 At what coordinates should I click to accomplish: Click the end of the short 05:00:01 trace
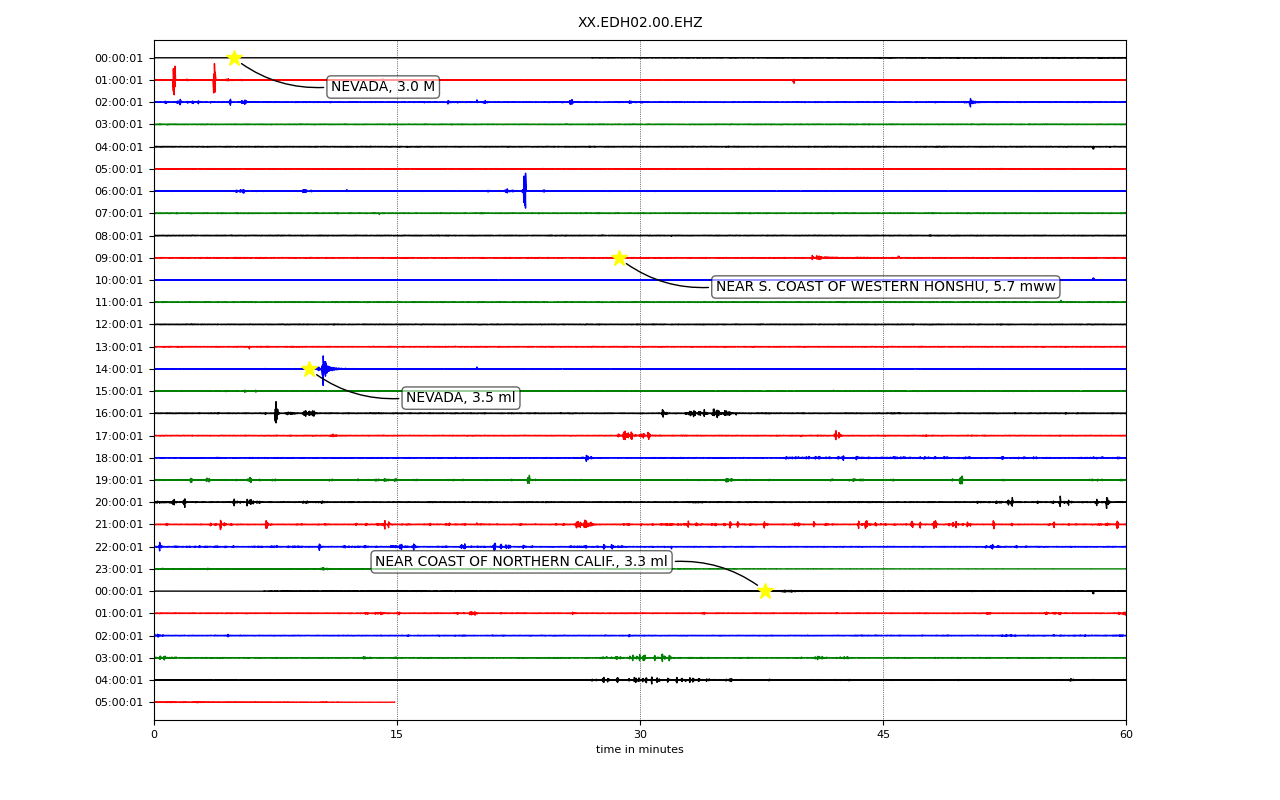tap(395, 702)
